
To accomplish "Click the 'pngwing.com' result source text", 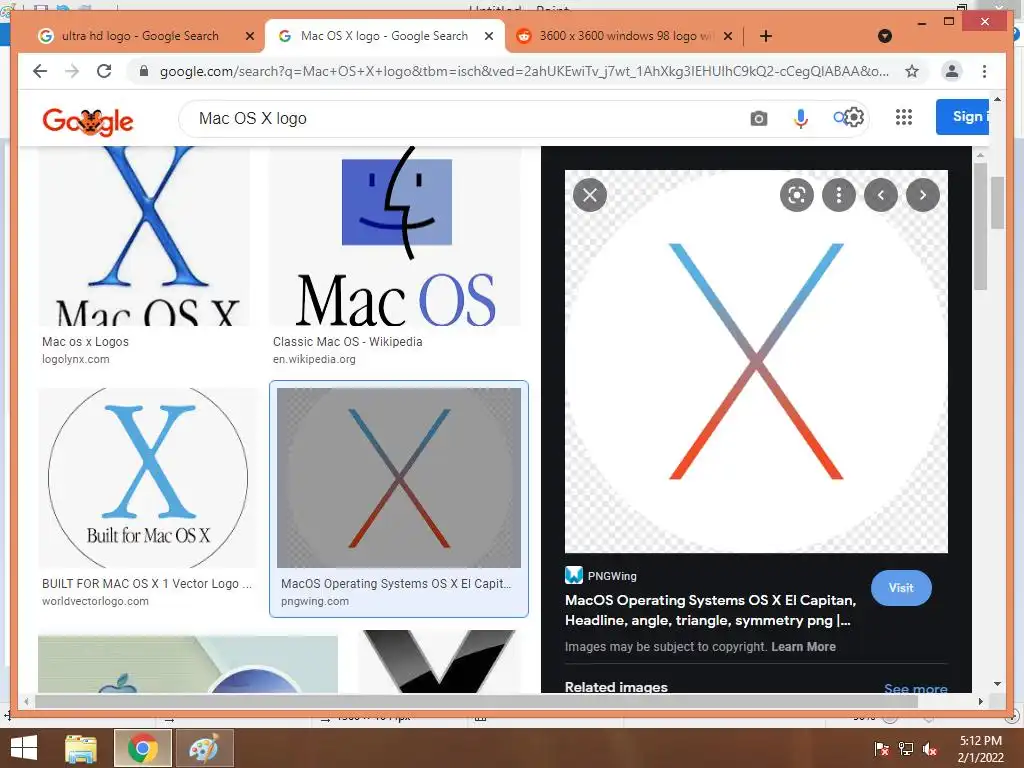I will 315,601.
